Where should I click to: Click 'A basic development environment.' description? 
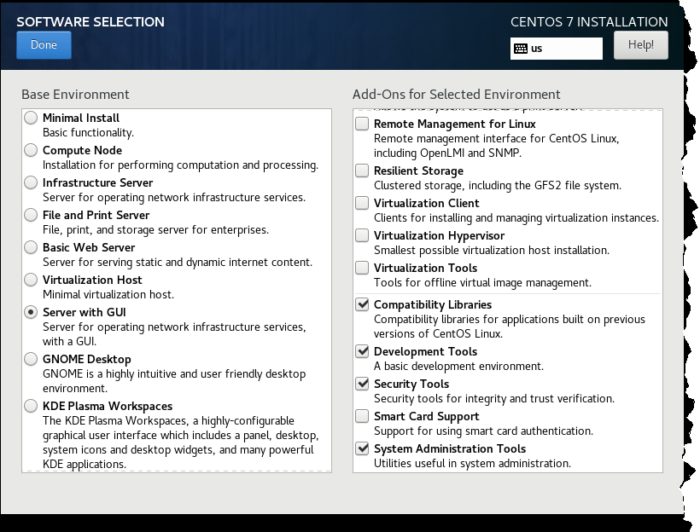(x=458, y=366)
